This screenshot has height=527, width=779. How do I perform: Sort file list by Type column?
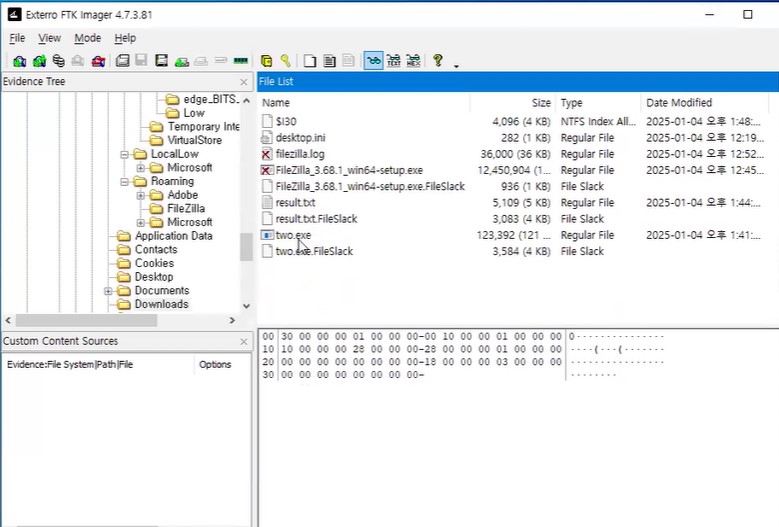pos(598,103)
